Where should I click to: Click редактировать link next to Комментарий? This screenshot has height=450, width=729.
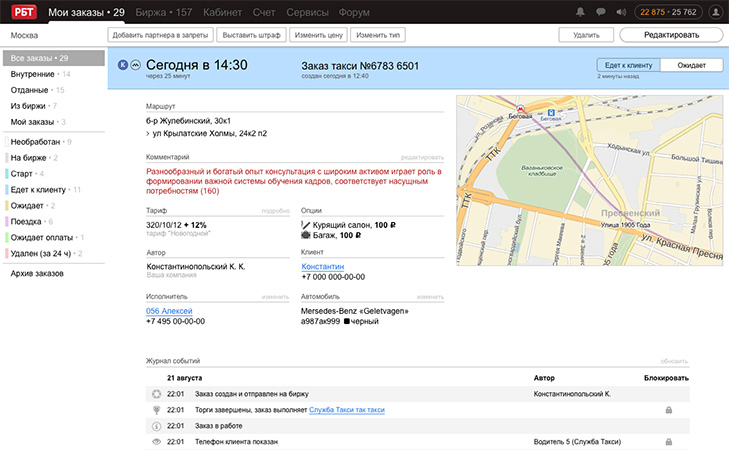tap(422, 158)
